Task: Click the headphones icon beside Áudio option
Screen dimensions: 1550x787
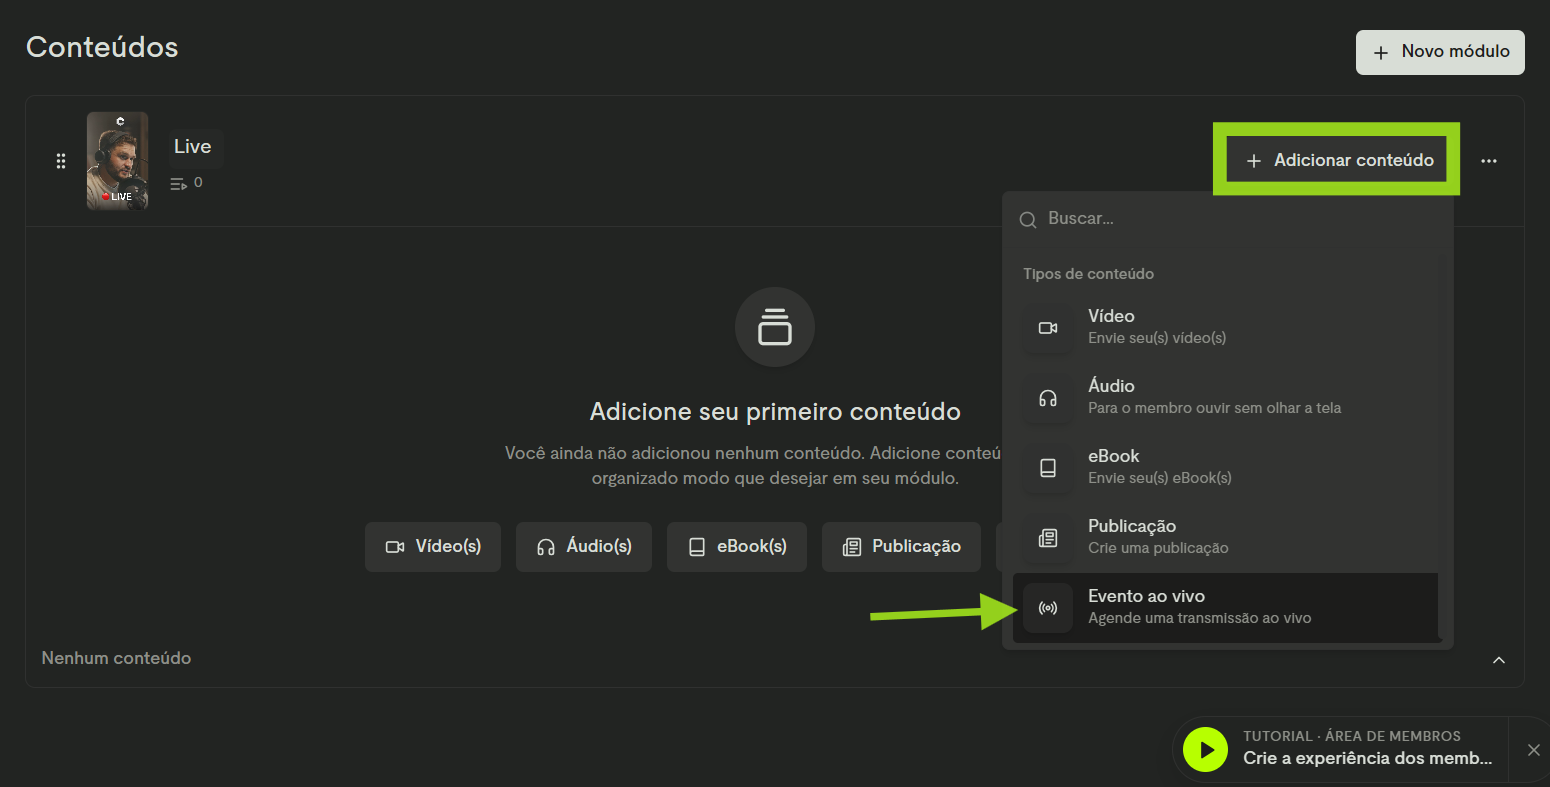Action: point(1048,398)
